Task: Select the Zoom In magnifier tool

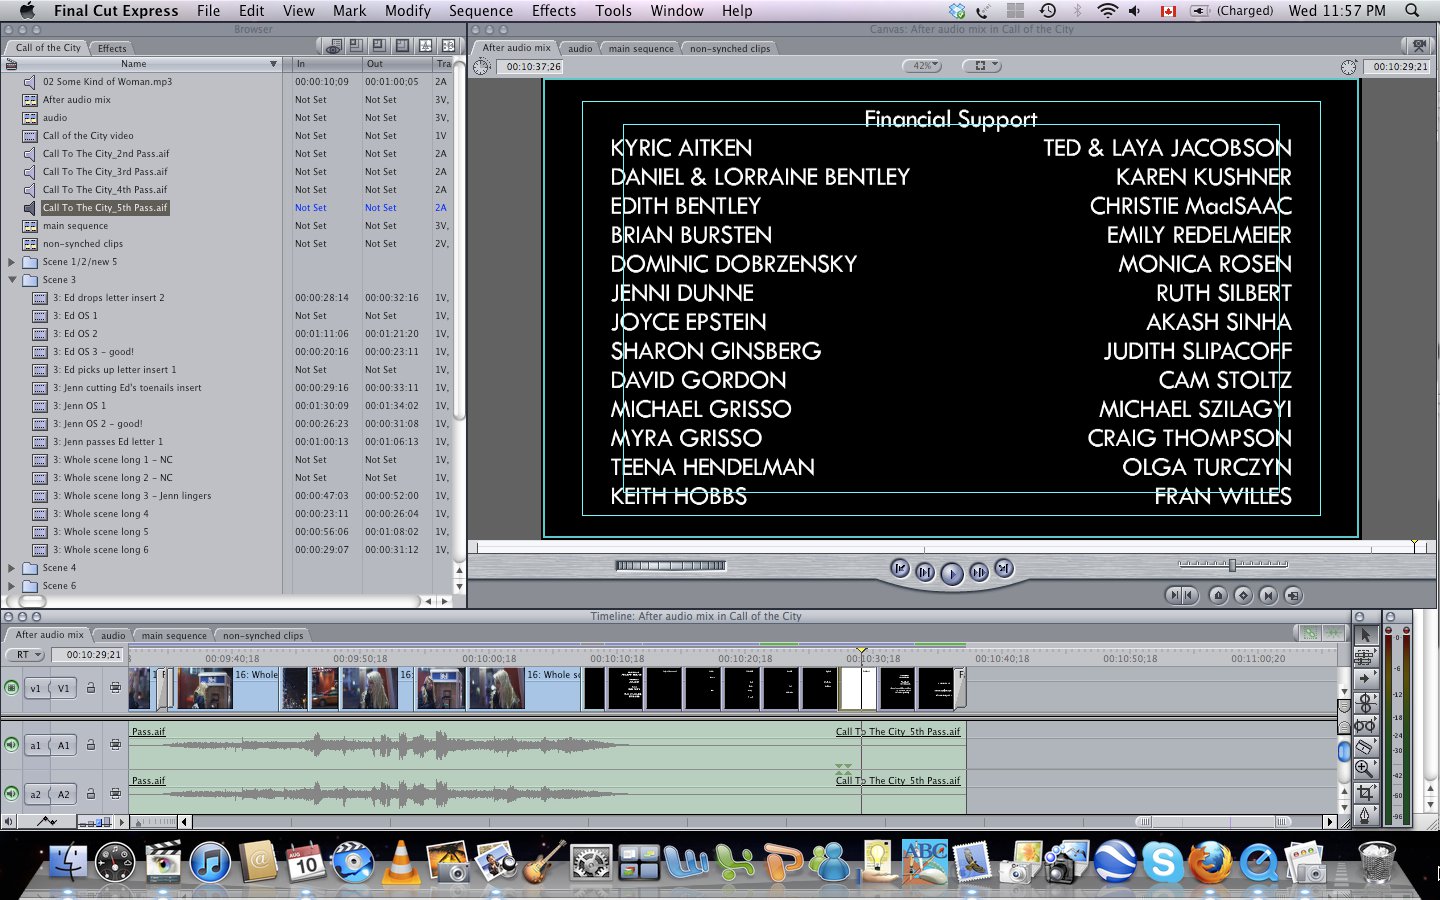Action: 1366,769
